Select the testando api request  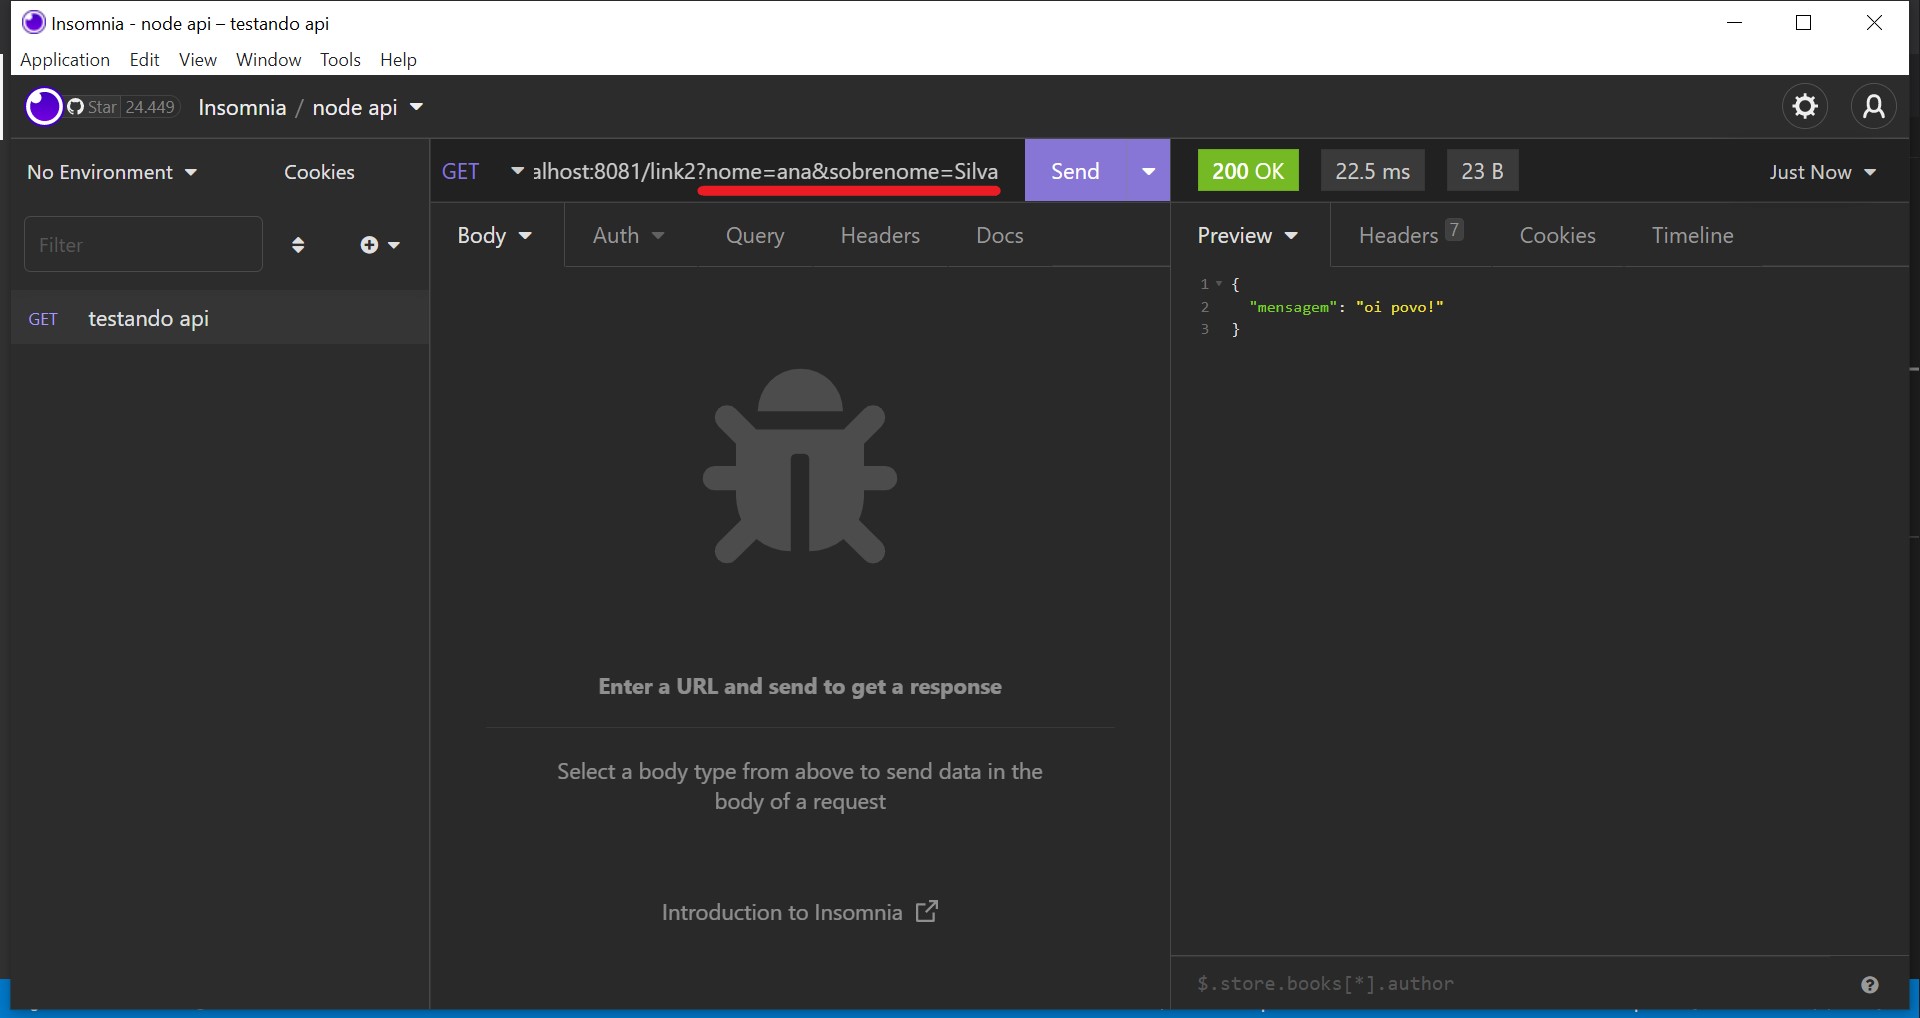(220, 318)
